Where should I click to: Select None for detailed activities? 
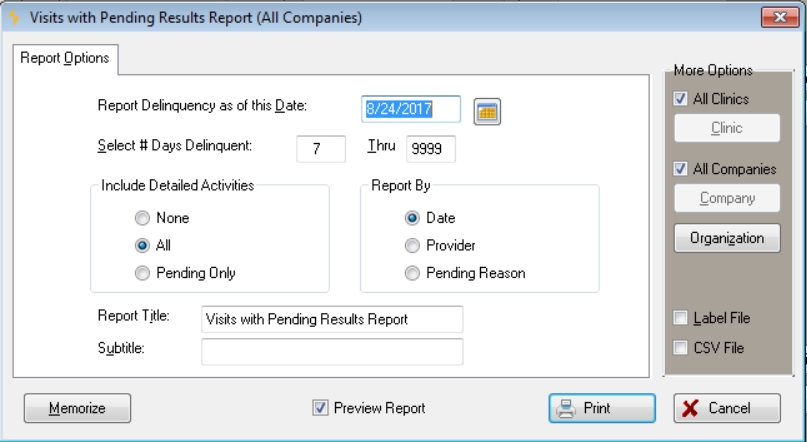point(142,218)
